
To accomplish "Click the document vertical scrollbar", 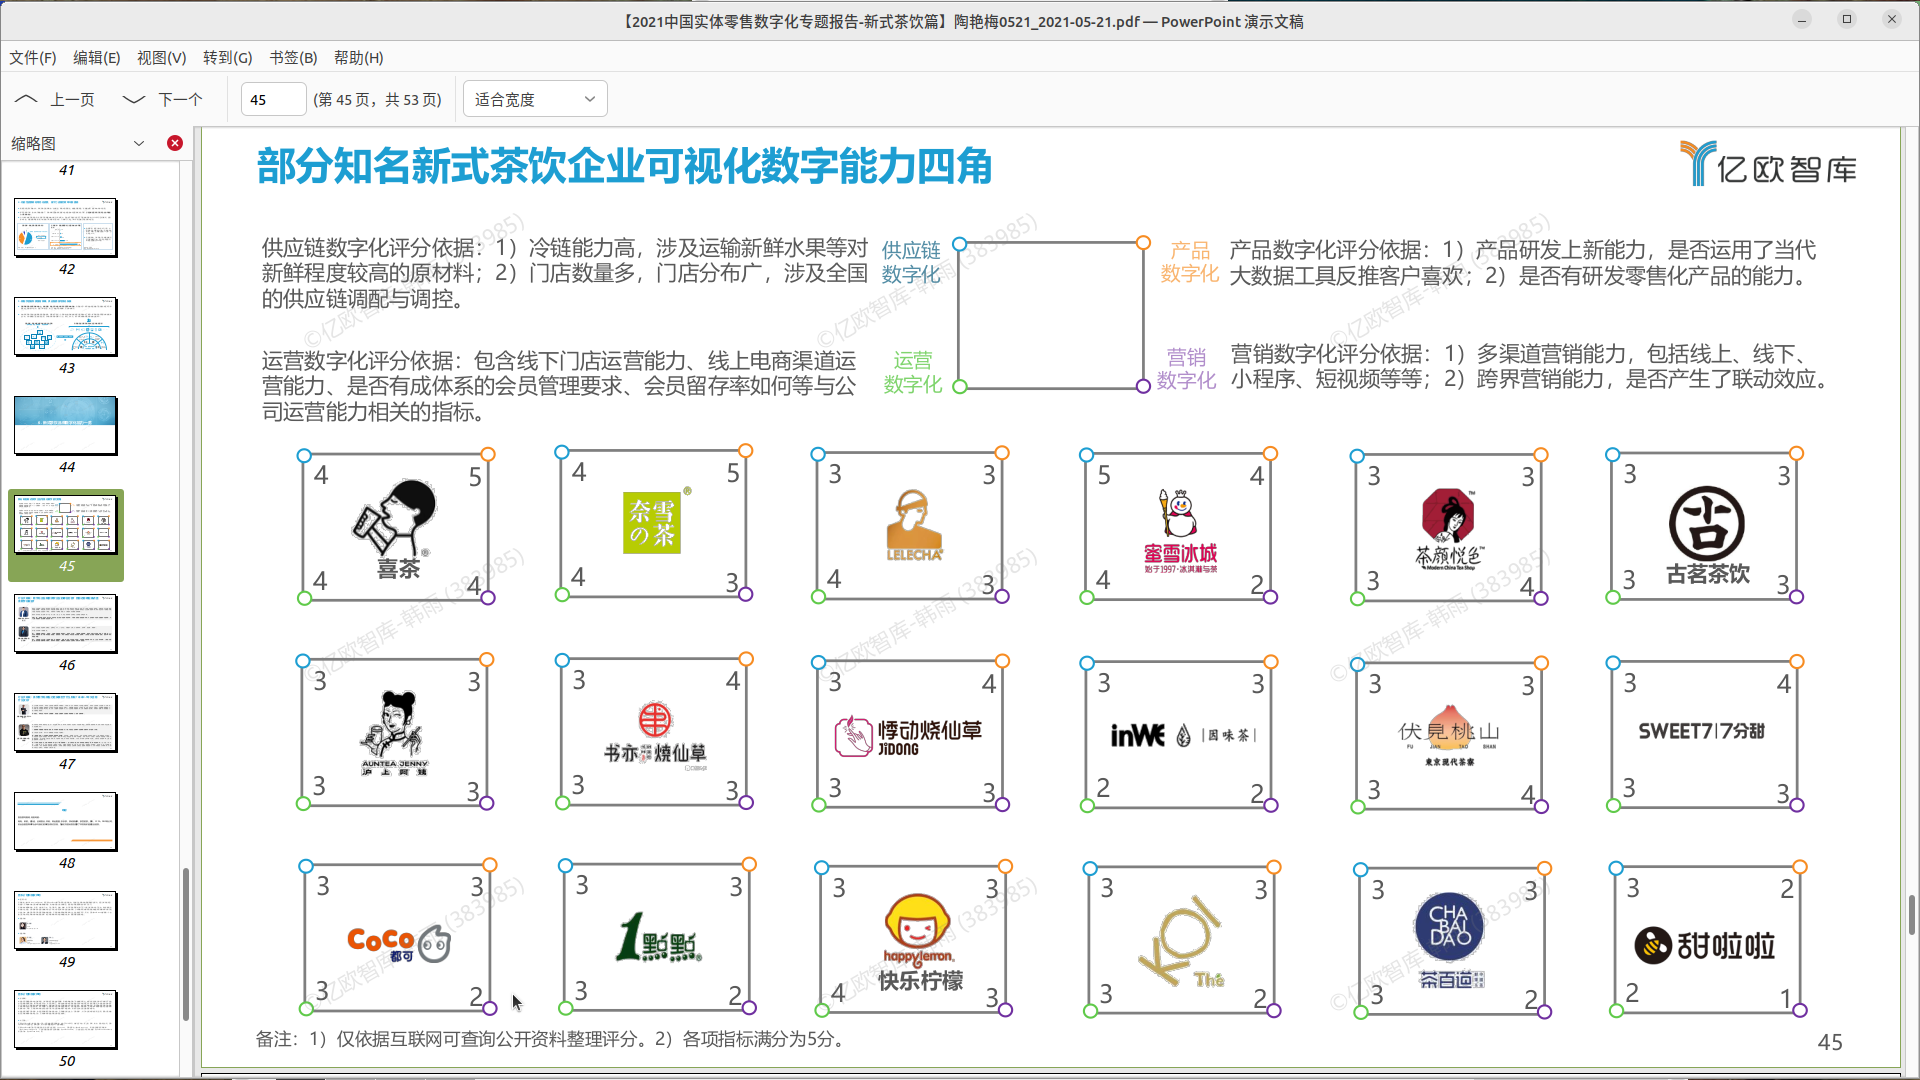I will [1911, 914].
